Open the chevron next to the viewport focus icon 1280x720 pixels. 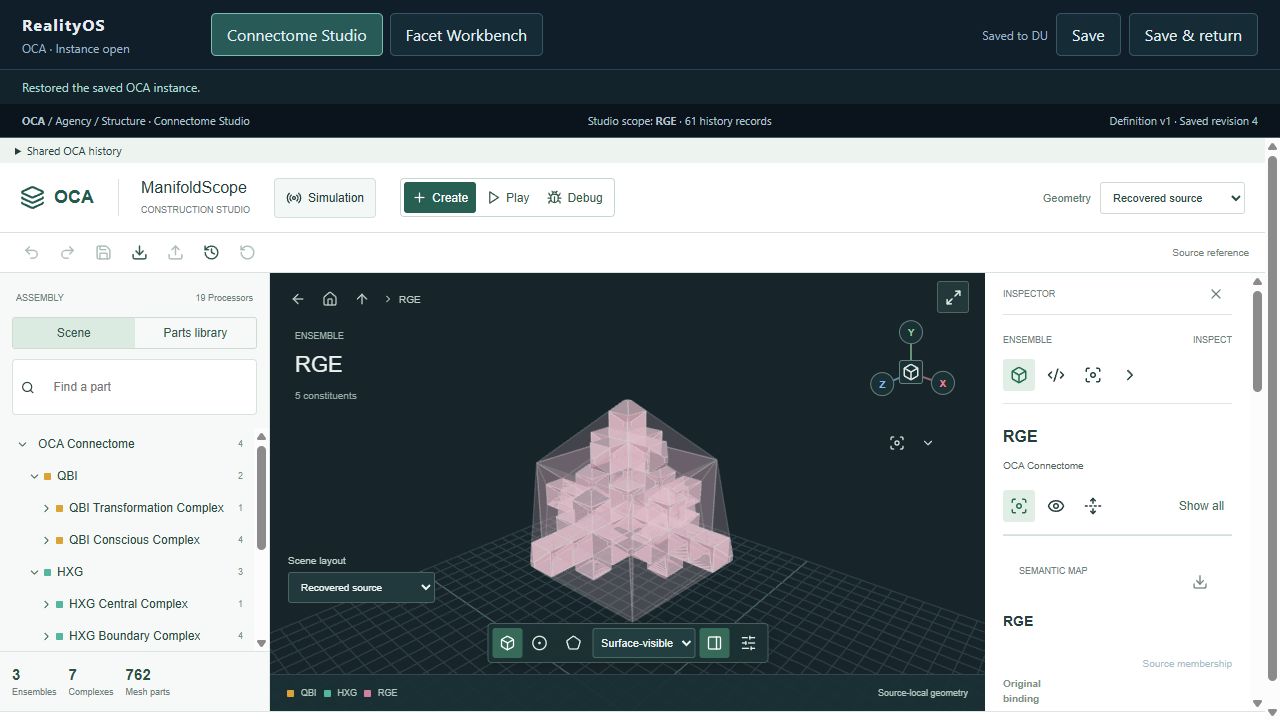[928, 443]
